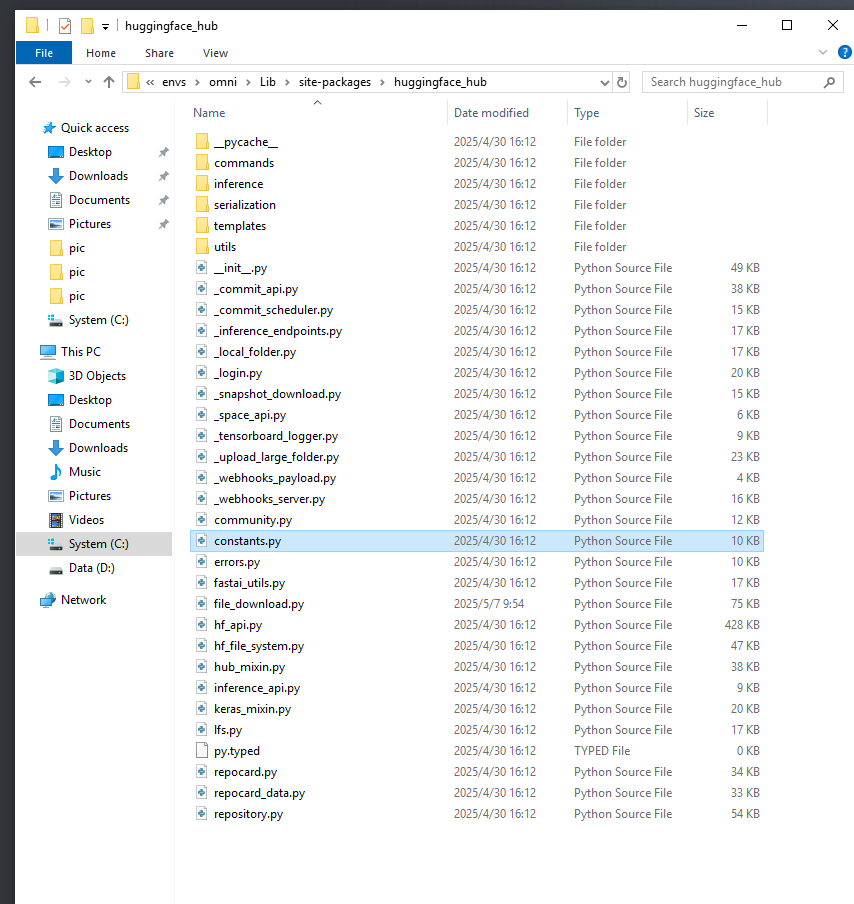Switch to the View ribbon tab
Viewport: 854px width, 904px height.
215,53
